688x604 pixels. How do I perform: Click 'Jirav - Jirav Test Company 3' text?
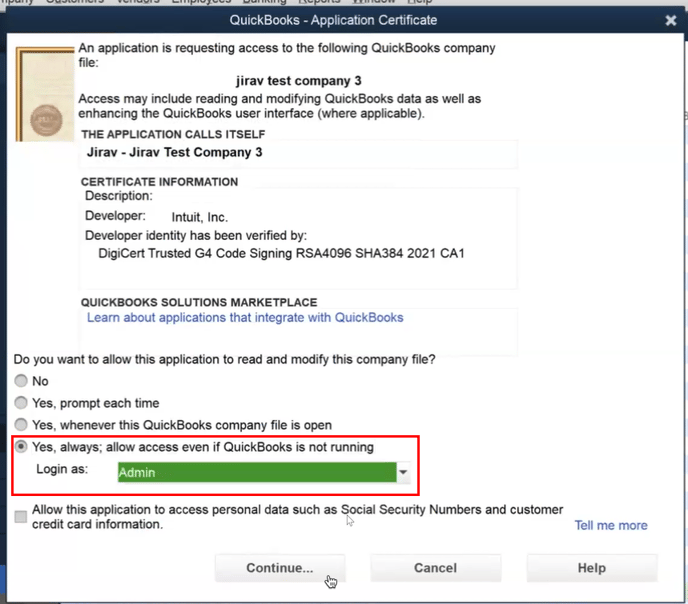[174, 152]
